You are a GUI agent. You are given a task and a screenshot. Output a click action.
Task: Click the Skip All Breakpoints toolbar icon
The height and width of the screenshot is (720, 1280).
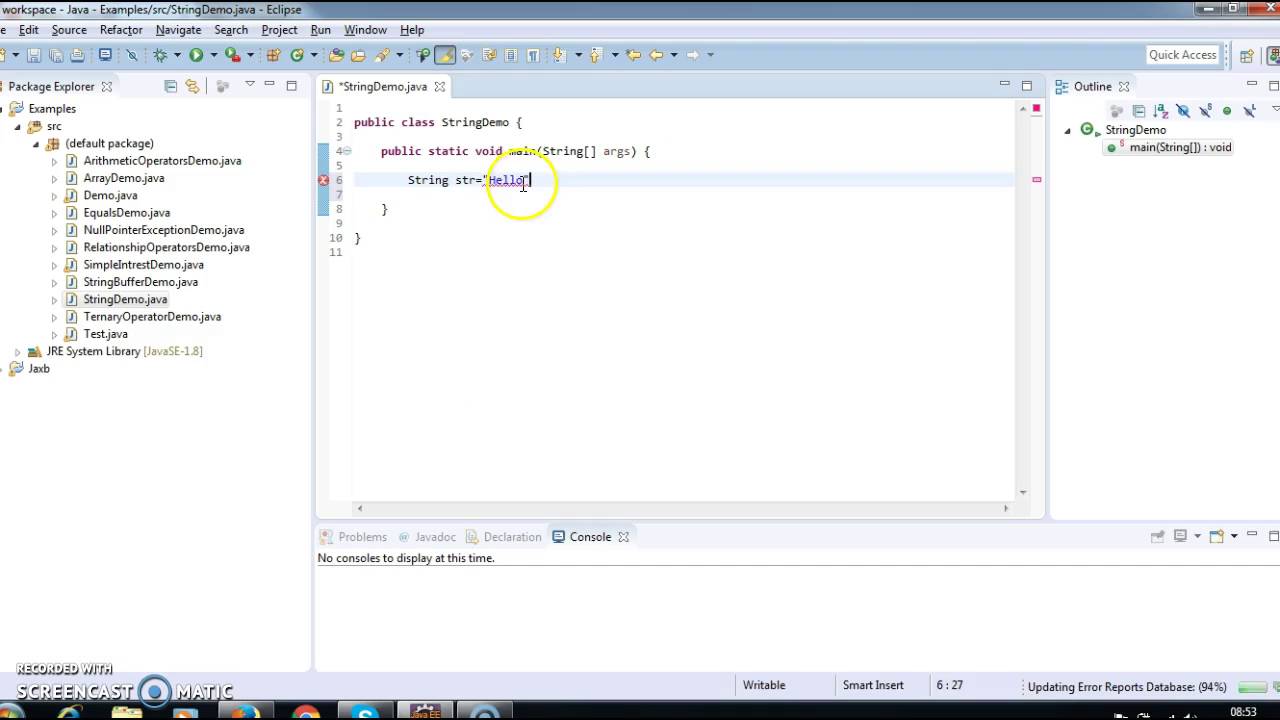tap(131, 55)
